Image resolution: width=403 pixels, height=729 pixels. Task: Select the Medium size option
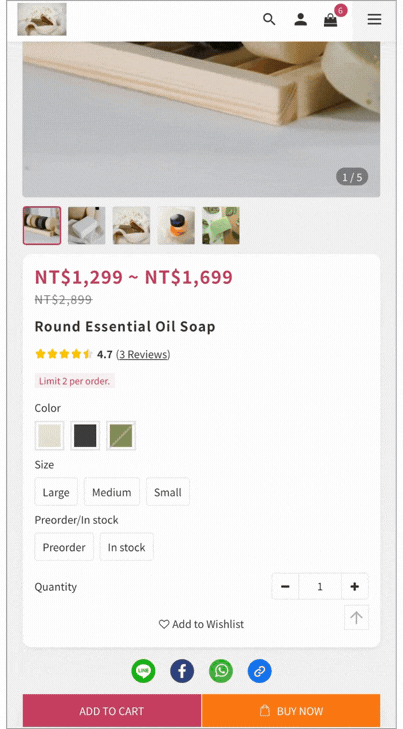pyautogui.click(x=112, y=491)
